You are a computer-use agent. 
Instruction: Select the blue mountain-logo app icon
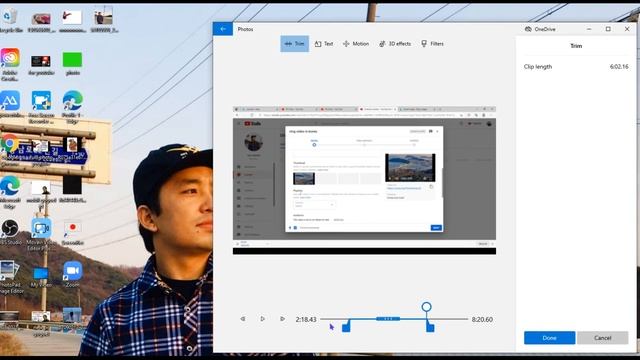pyautogui.click(x=10, y=104)
